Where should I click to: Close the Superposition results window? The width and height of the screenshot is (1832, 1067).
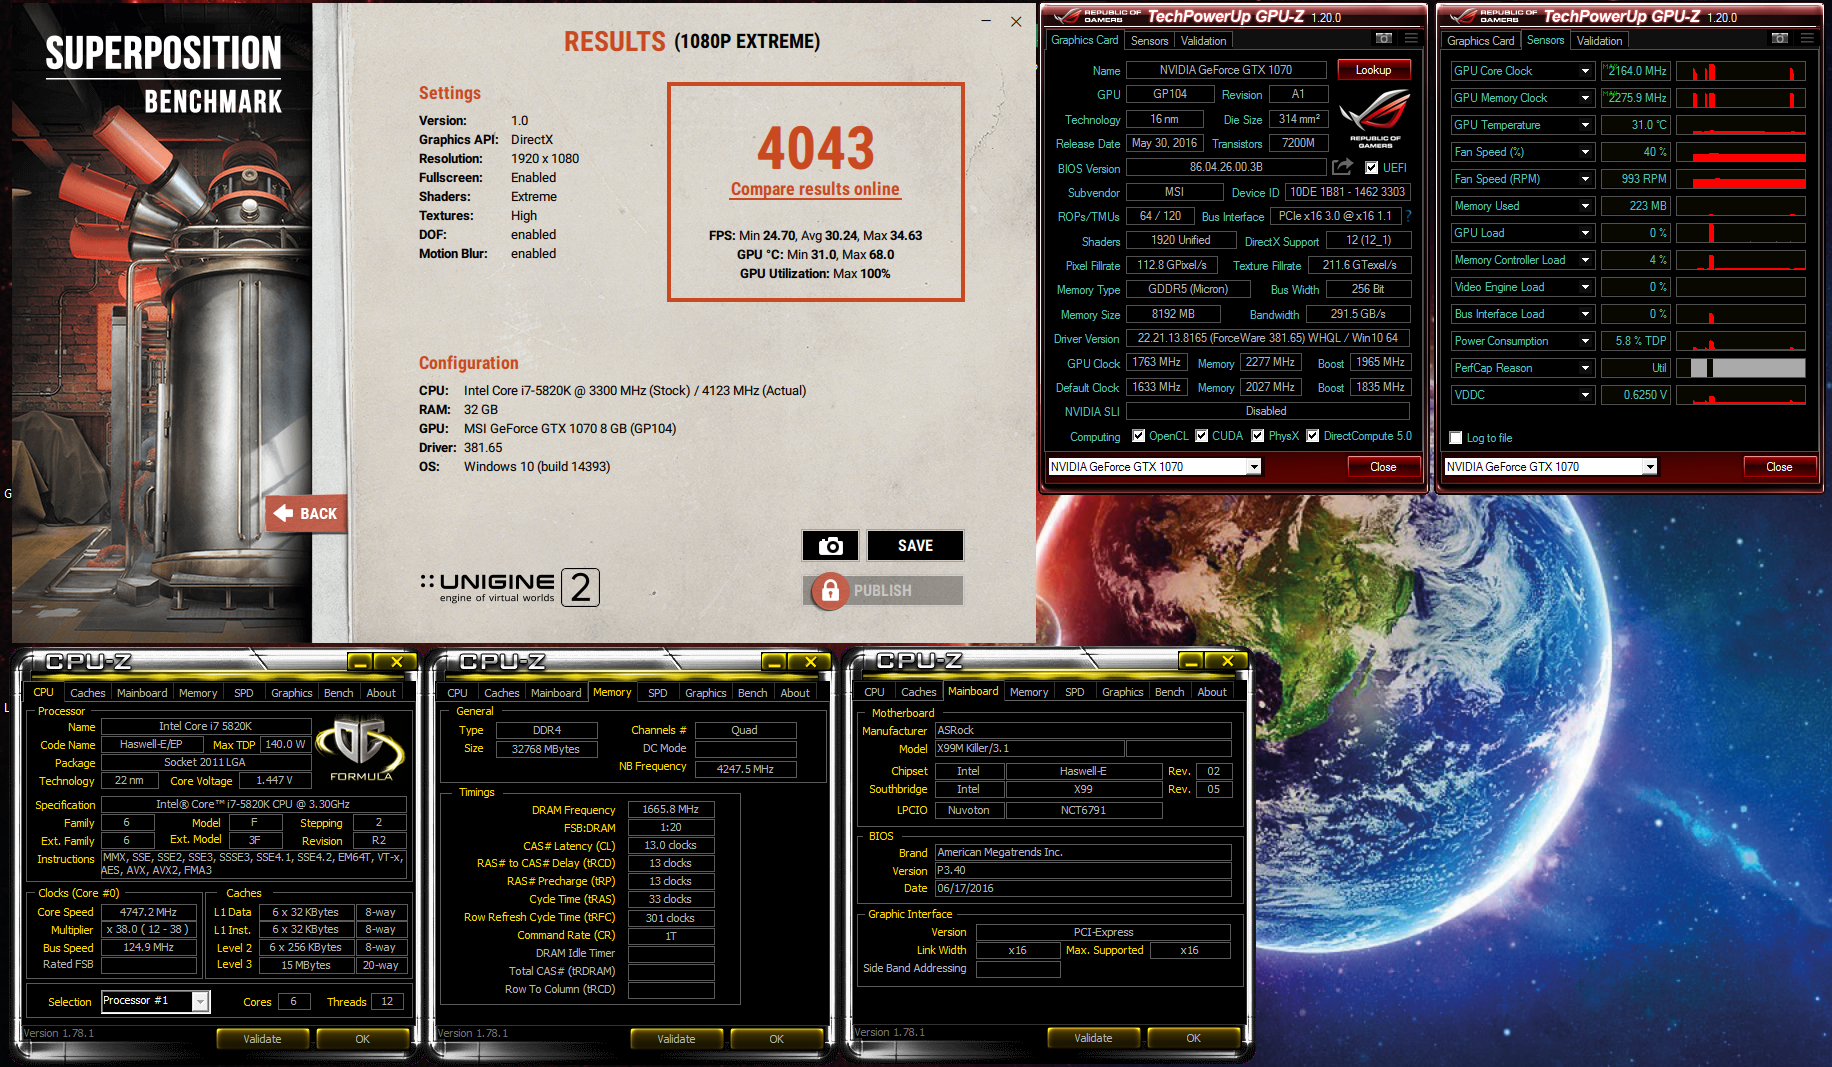(x=1016, y=21)
